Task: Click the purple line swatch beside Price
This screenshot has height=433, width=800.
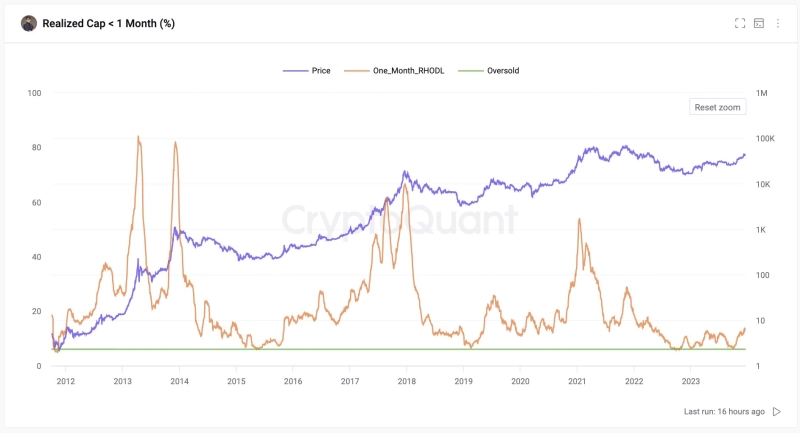Action: [294, 71]
